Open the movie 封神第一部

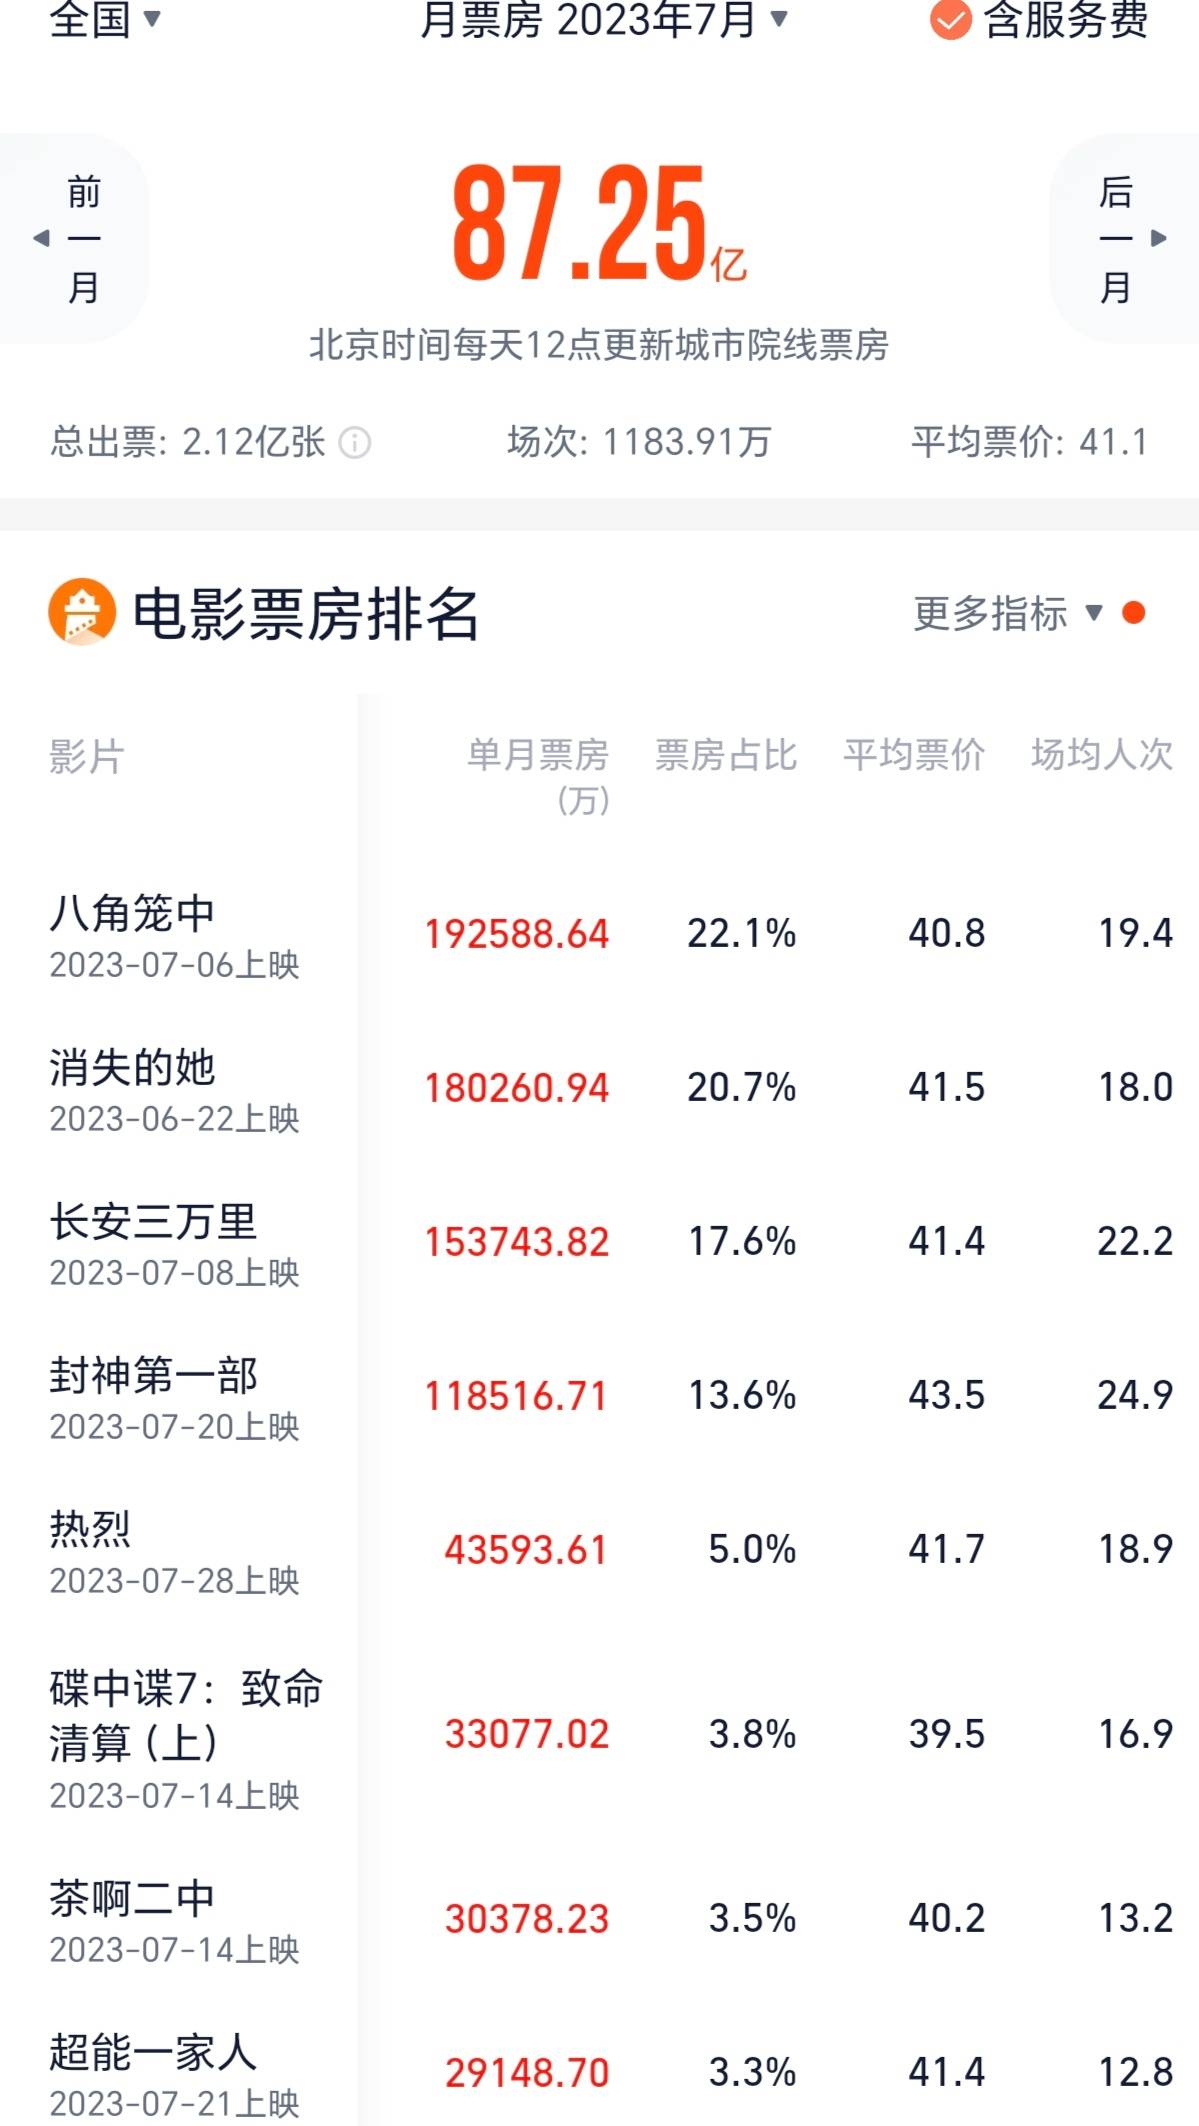(x=154, y=1375)
